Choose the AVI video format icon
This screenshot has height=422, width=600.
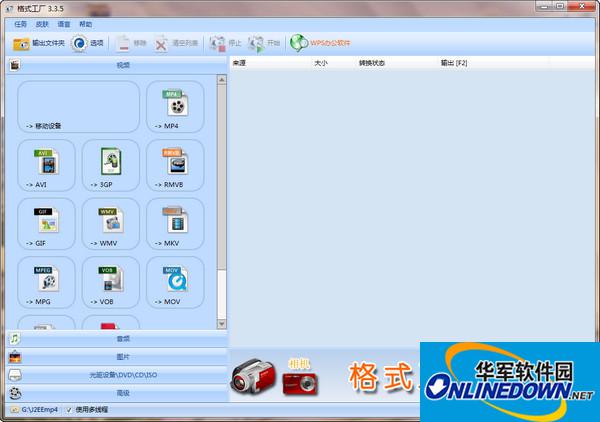(x=46, y=165)
